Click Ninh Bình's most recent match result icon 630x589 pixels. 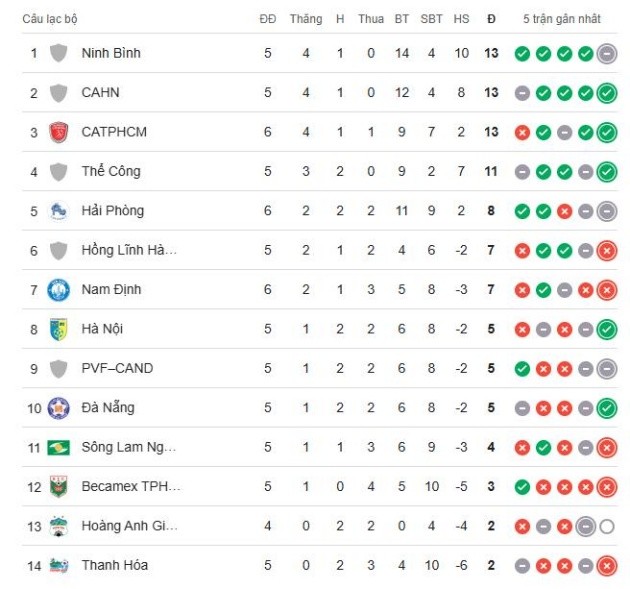606,54
